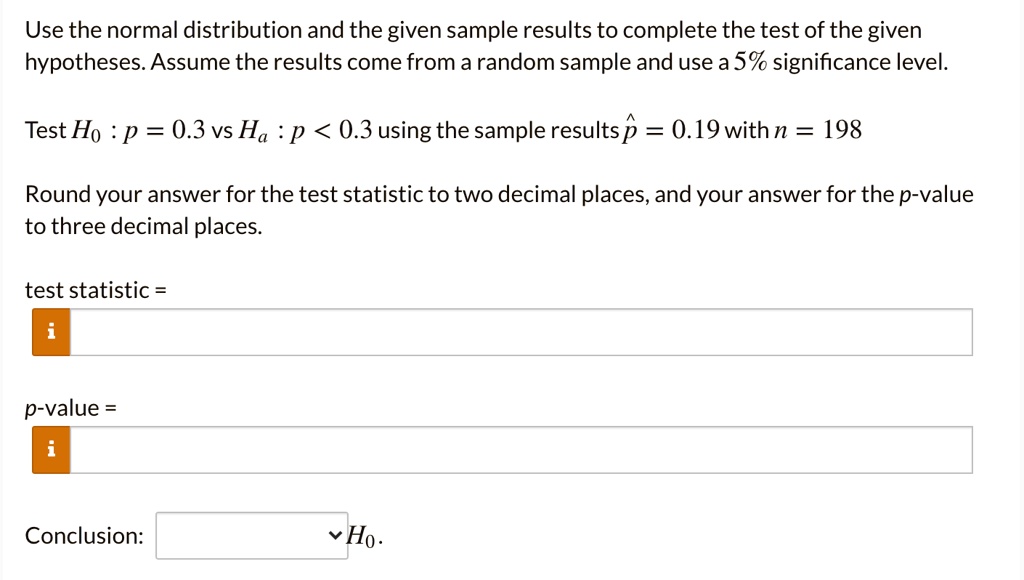This screenshot has height=580, width=1024.
Task: Click the 'p-value =' label
Action: click(x=70, y=407)
